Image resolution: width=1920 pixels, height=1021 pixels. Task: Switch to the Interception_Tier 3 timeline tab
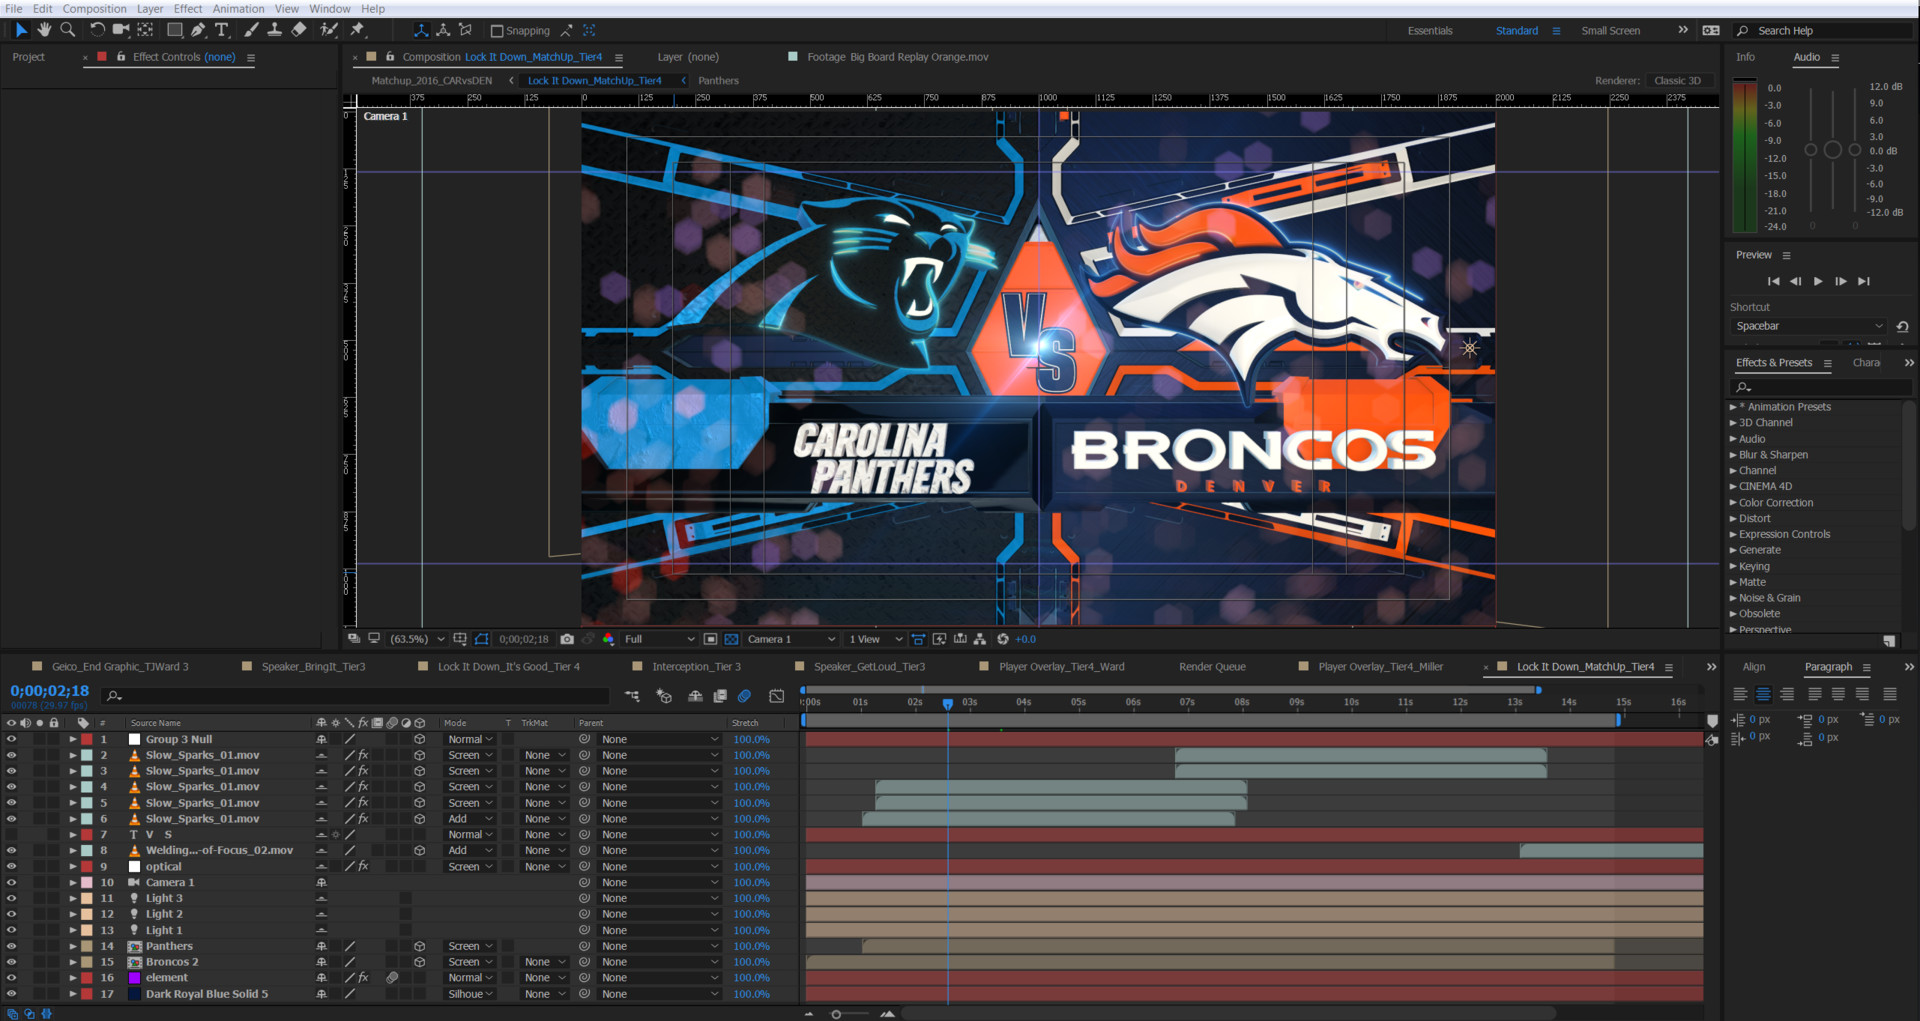tap(696, 667)
